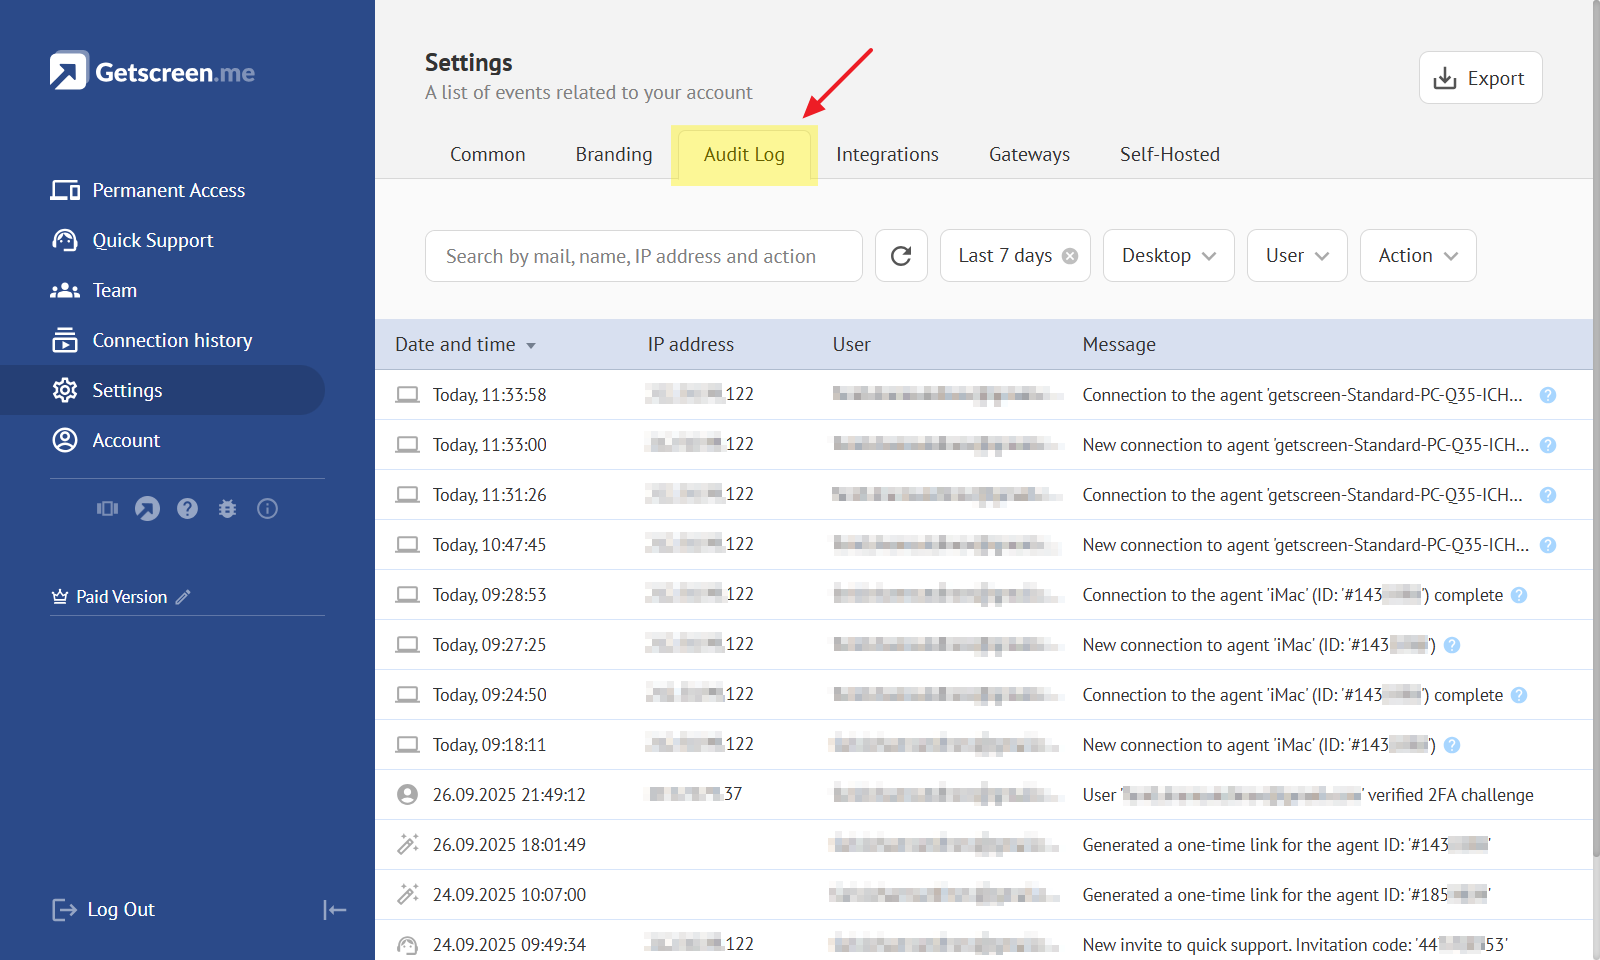Clear the Last 7 days filter
The width and height of the screenshot is (1600, 960).
(x=1070, y=256)
